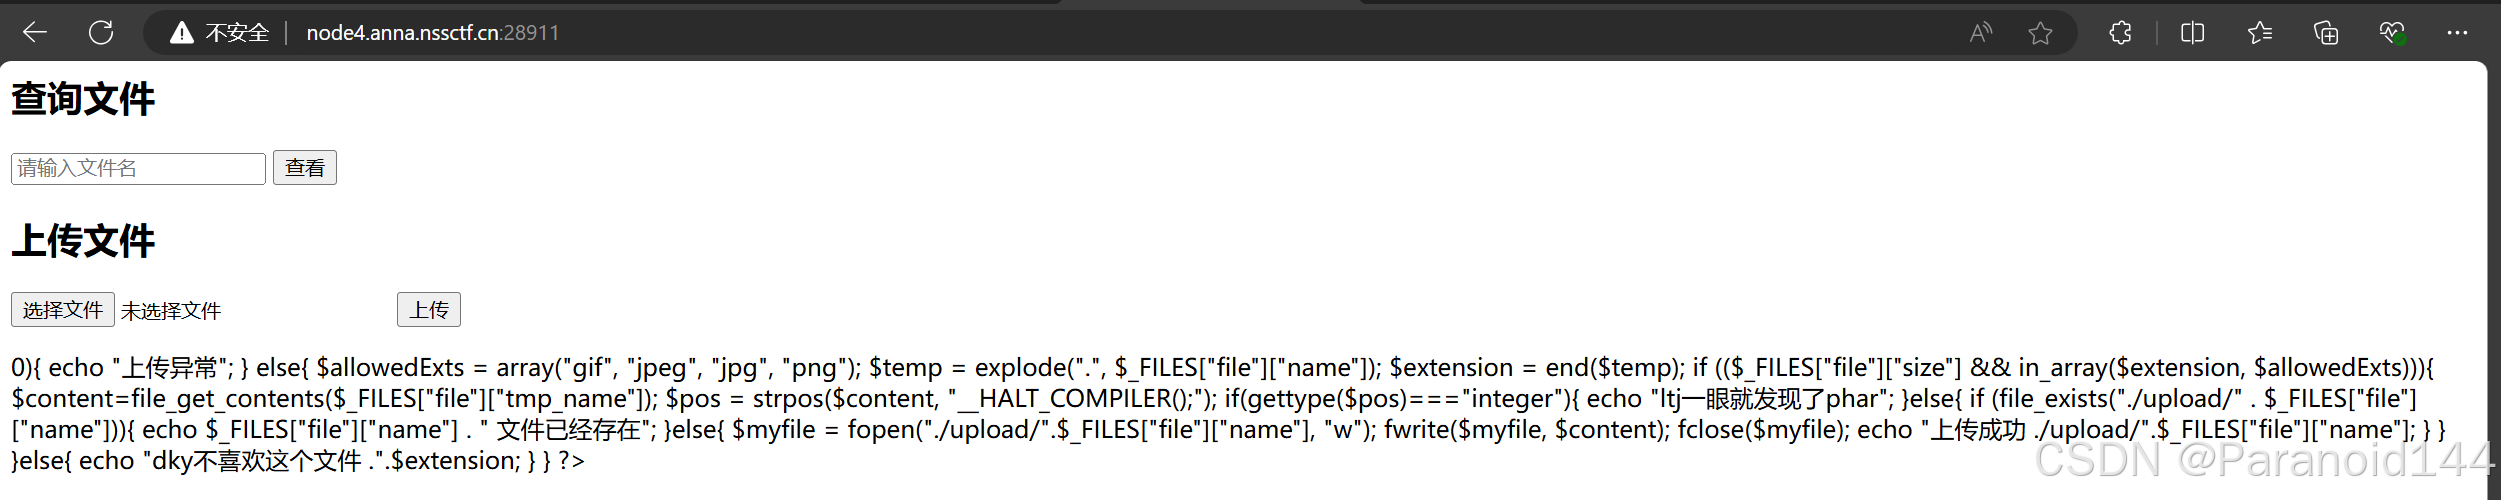
Task: Open Browser essentials heart icon
Action: point(2391,33)
